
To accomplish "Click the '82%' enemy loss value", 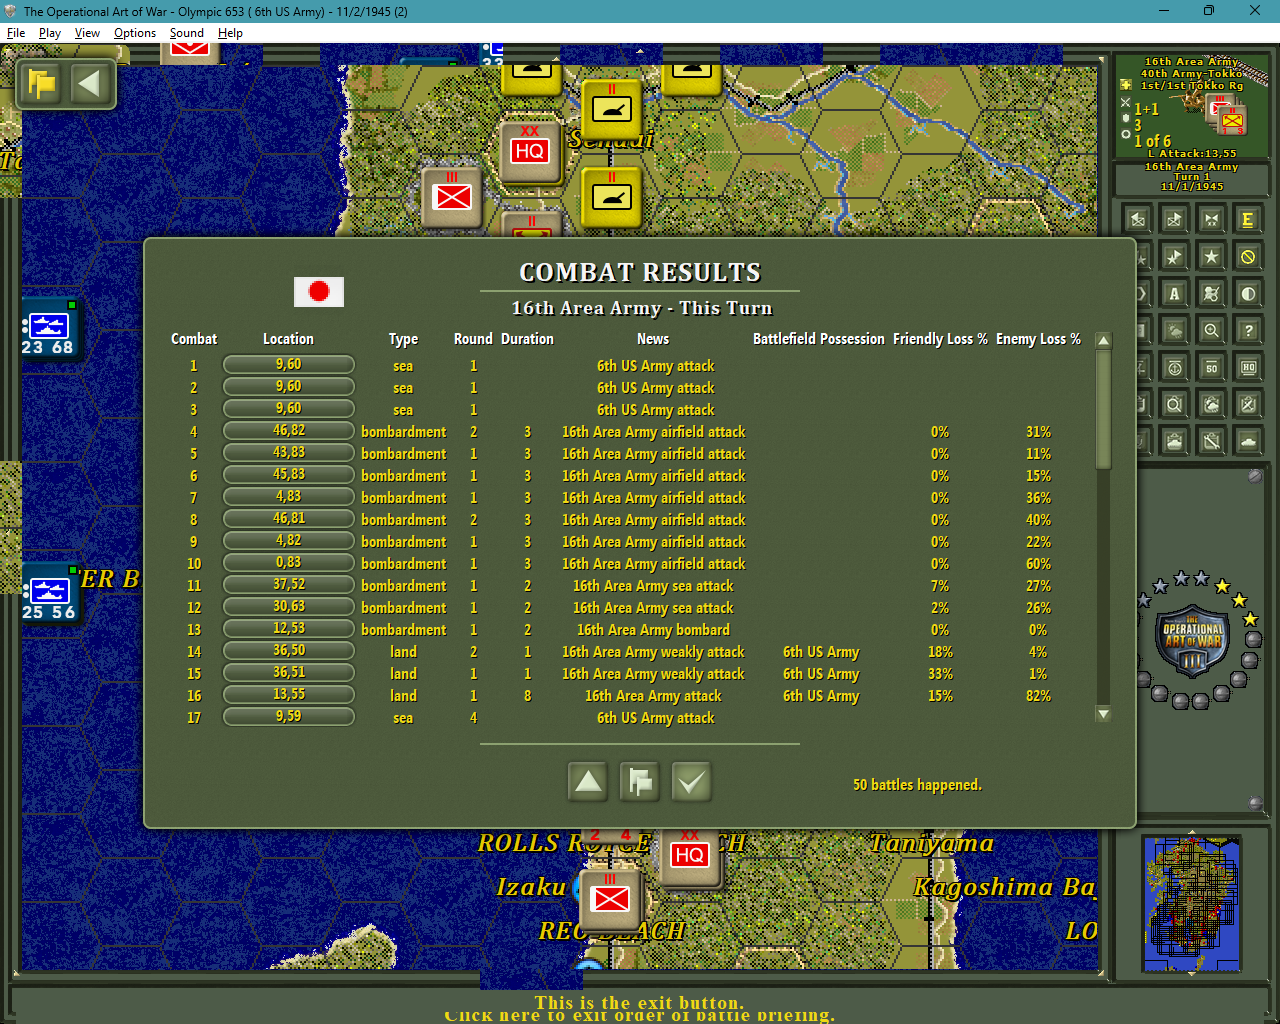I will pyautogui.click(x=1038, y=696).
